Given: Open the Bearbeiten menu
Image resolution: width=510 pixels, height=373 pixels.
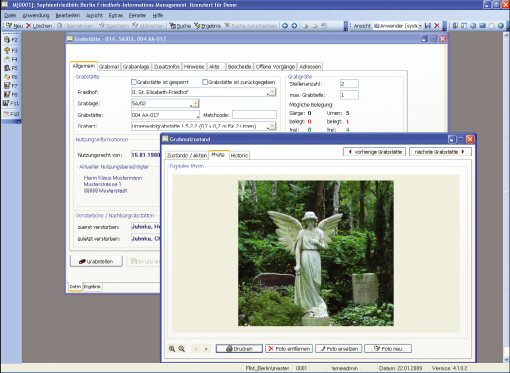Looking at the screenshot, I should (x=68, y=16).
